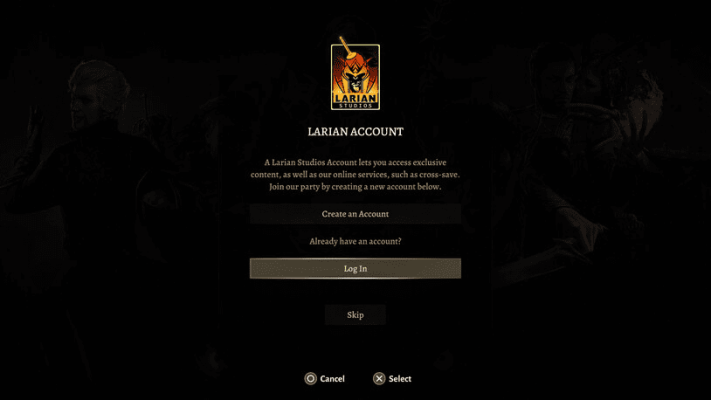Click the LARIAN wordmark inside the logo
The height and width of the screenshot is (400, 711).
coord(355,98)
